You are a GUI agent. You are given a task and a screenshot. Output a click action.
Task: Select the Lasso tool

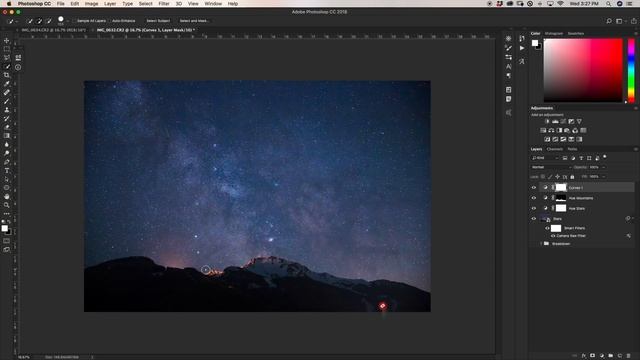[7, 58]
